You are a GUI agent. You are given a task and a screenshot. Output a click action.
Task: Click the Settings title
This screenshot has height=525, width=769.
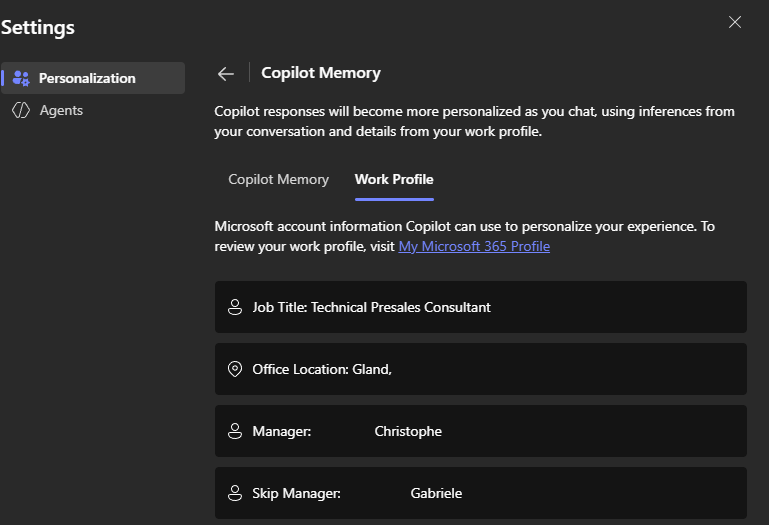pyautogui.click(x=38, y=27)
